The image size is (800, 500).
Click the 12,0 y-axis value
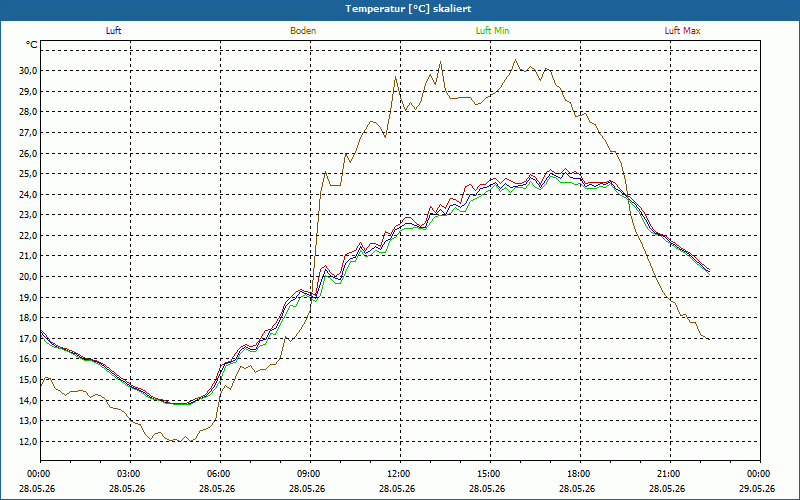click(29, 441)
